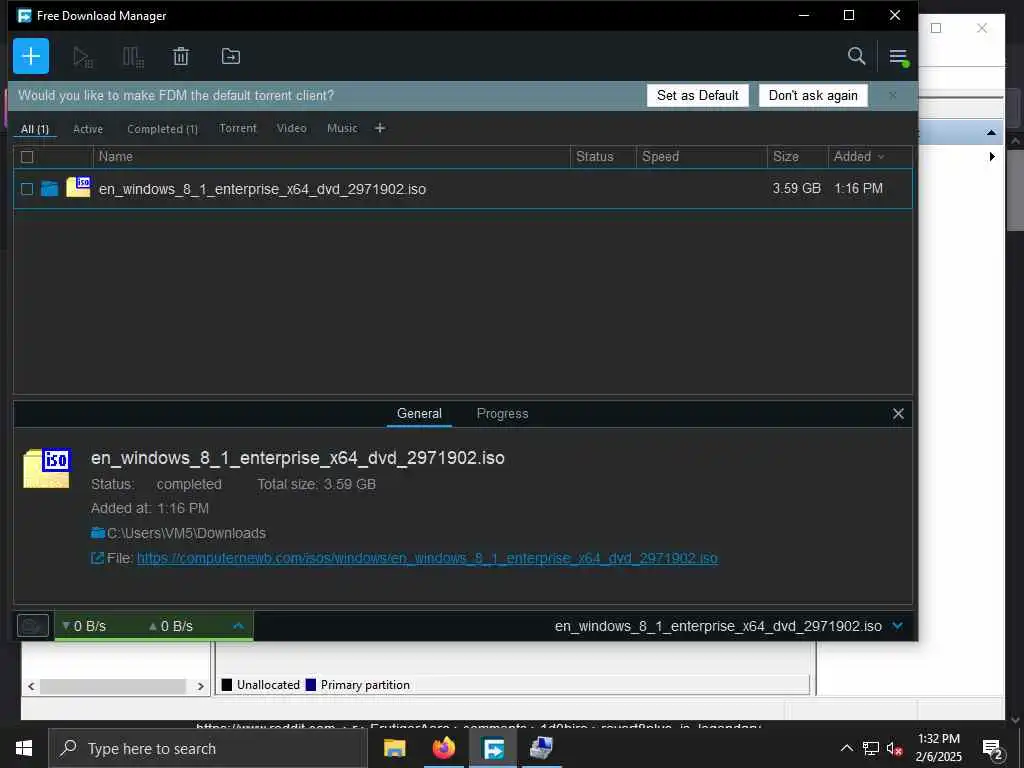Open the computernewb.com ISO file link

click(x=427, y=558)
